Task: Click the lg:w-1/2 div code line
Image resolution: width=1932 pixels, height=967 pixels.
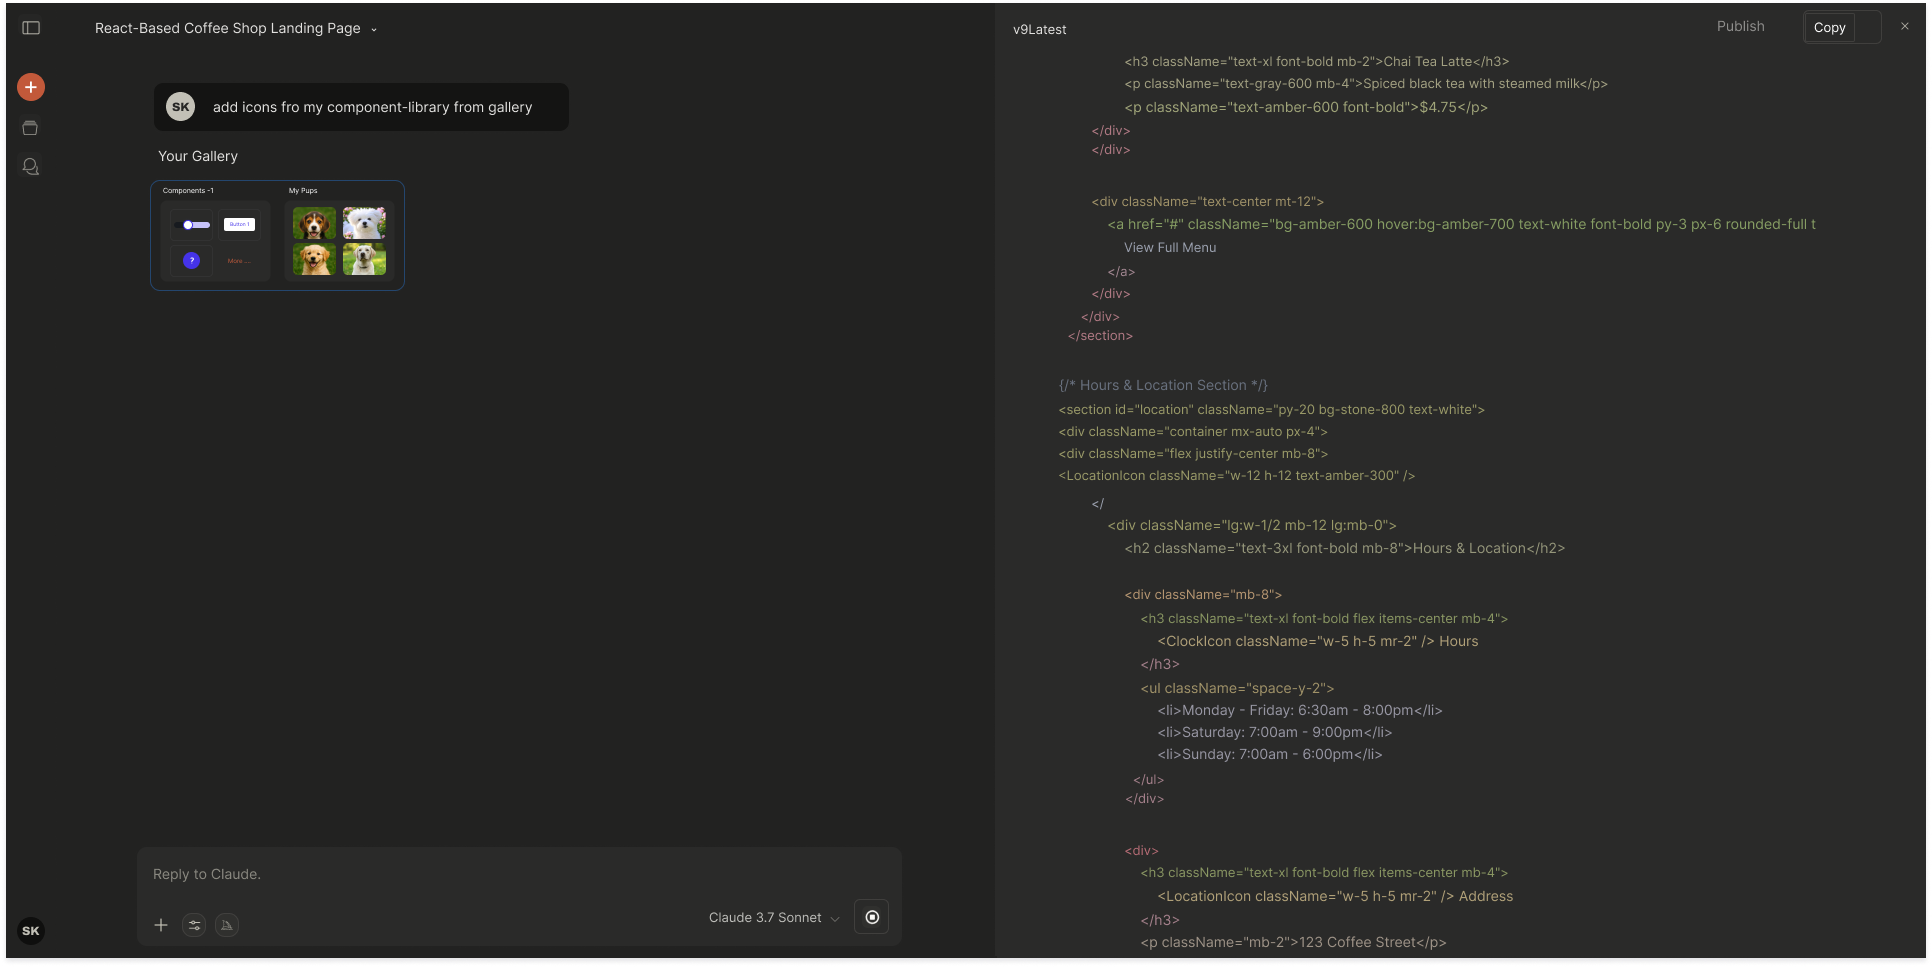Action: pos(1252,525)
